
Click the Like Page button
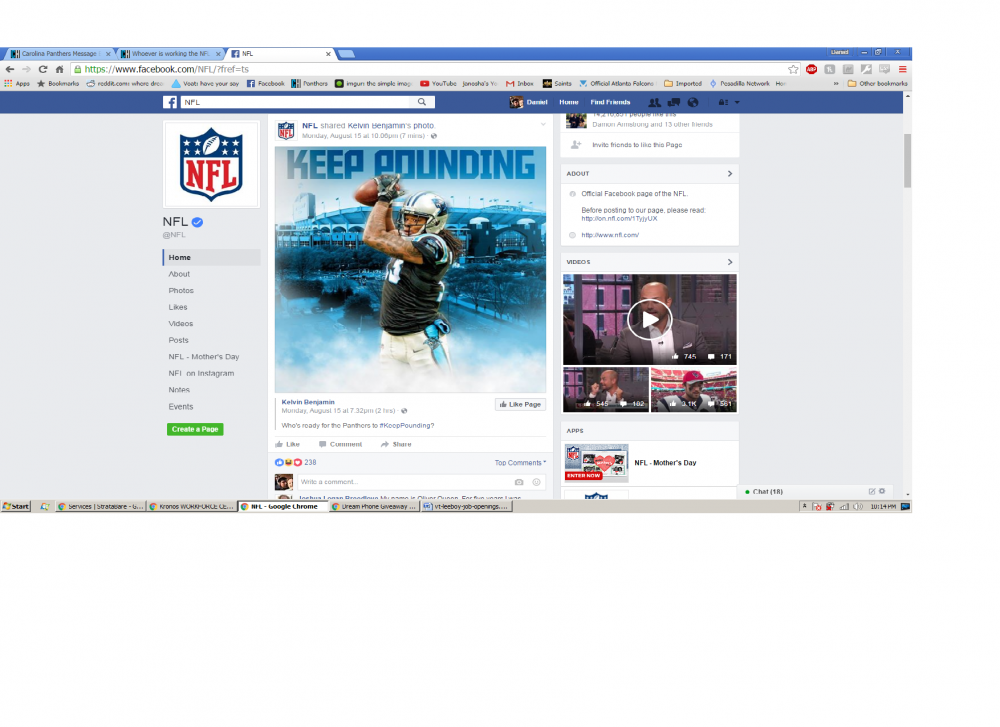point(520,404)
